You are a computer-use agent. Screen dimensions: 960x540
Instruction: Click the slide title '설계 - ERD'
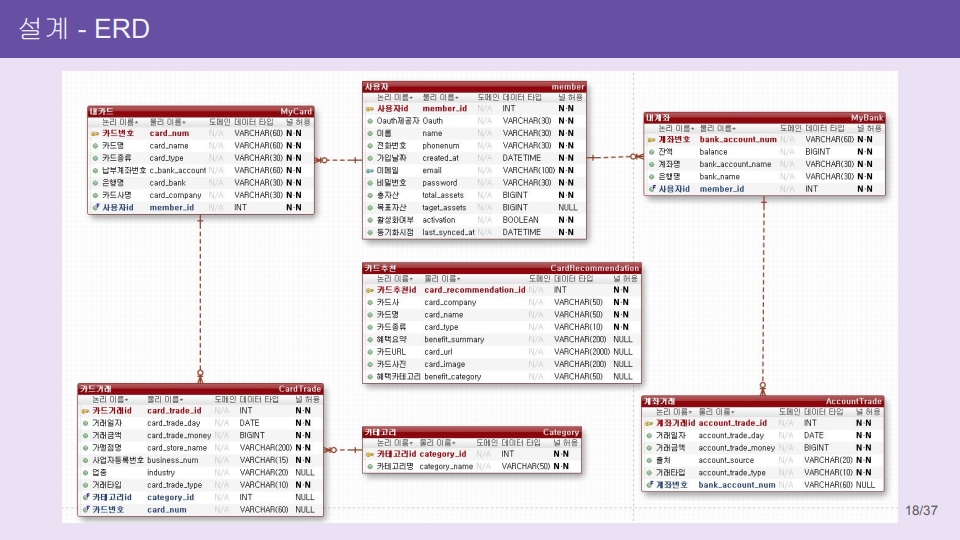click(x=84, y=29)
